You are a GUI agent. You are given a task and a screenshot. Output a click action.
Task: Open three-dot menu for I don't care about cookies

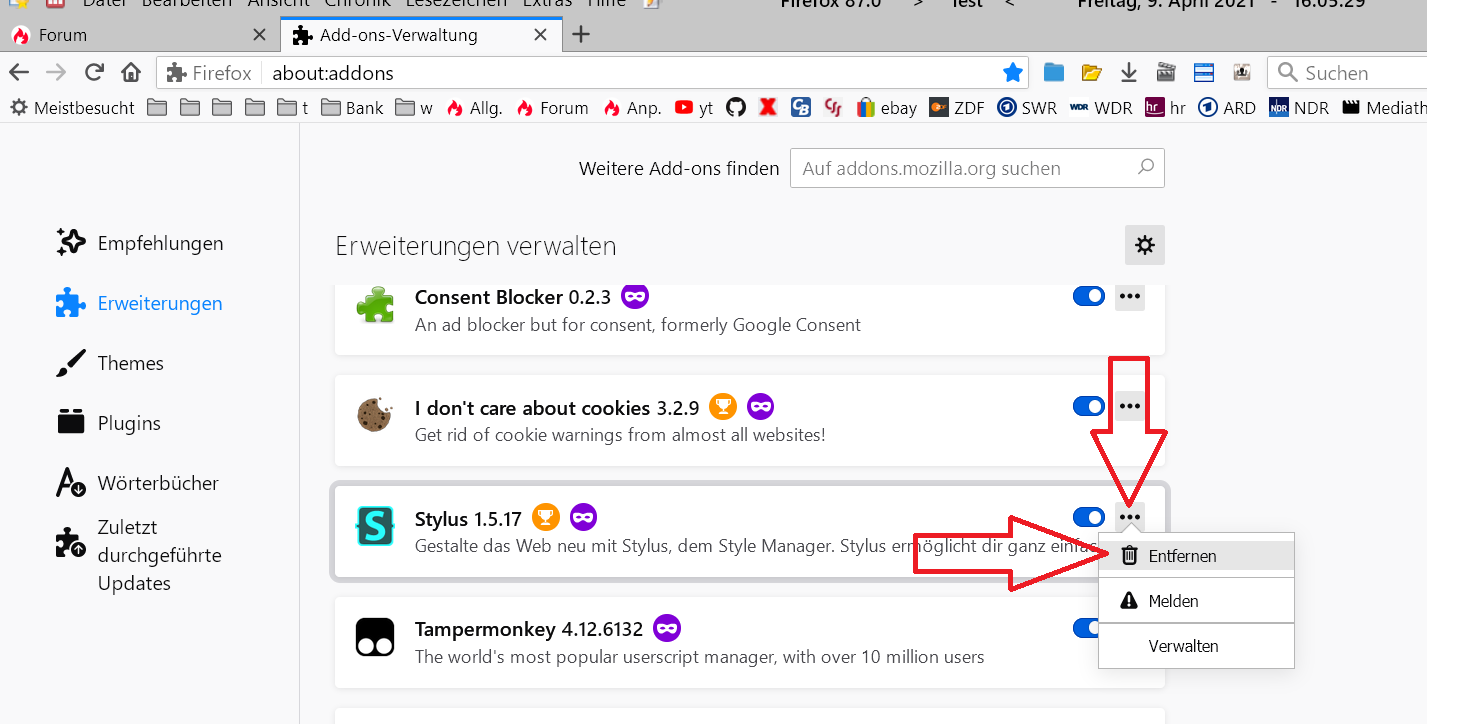[x=1130, y=406]
